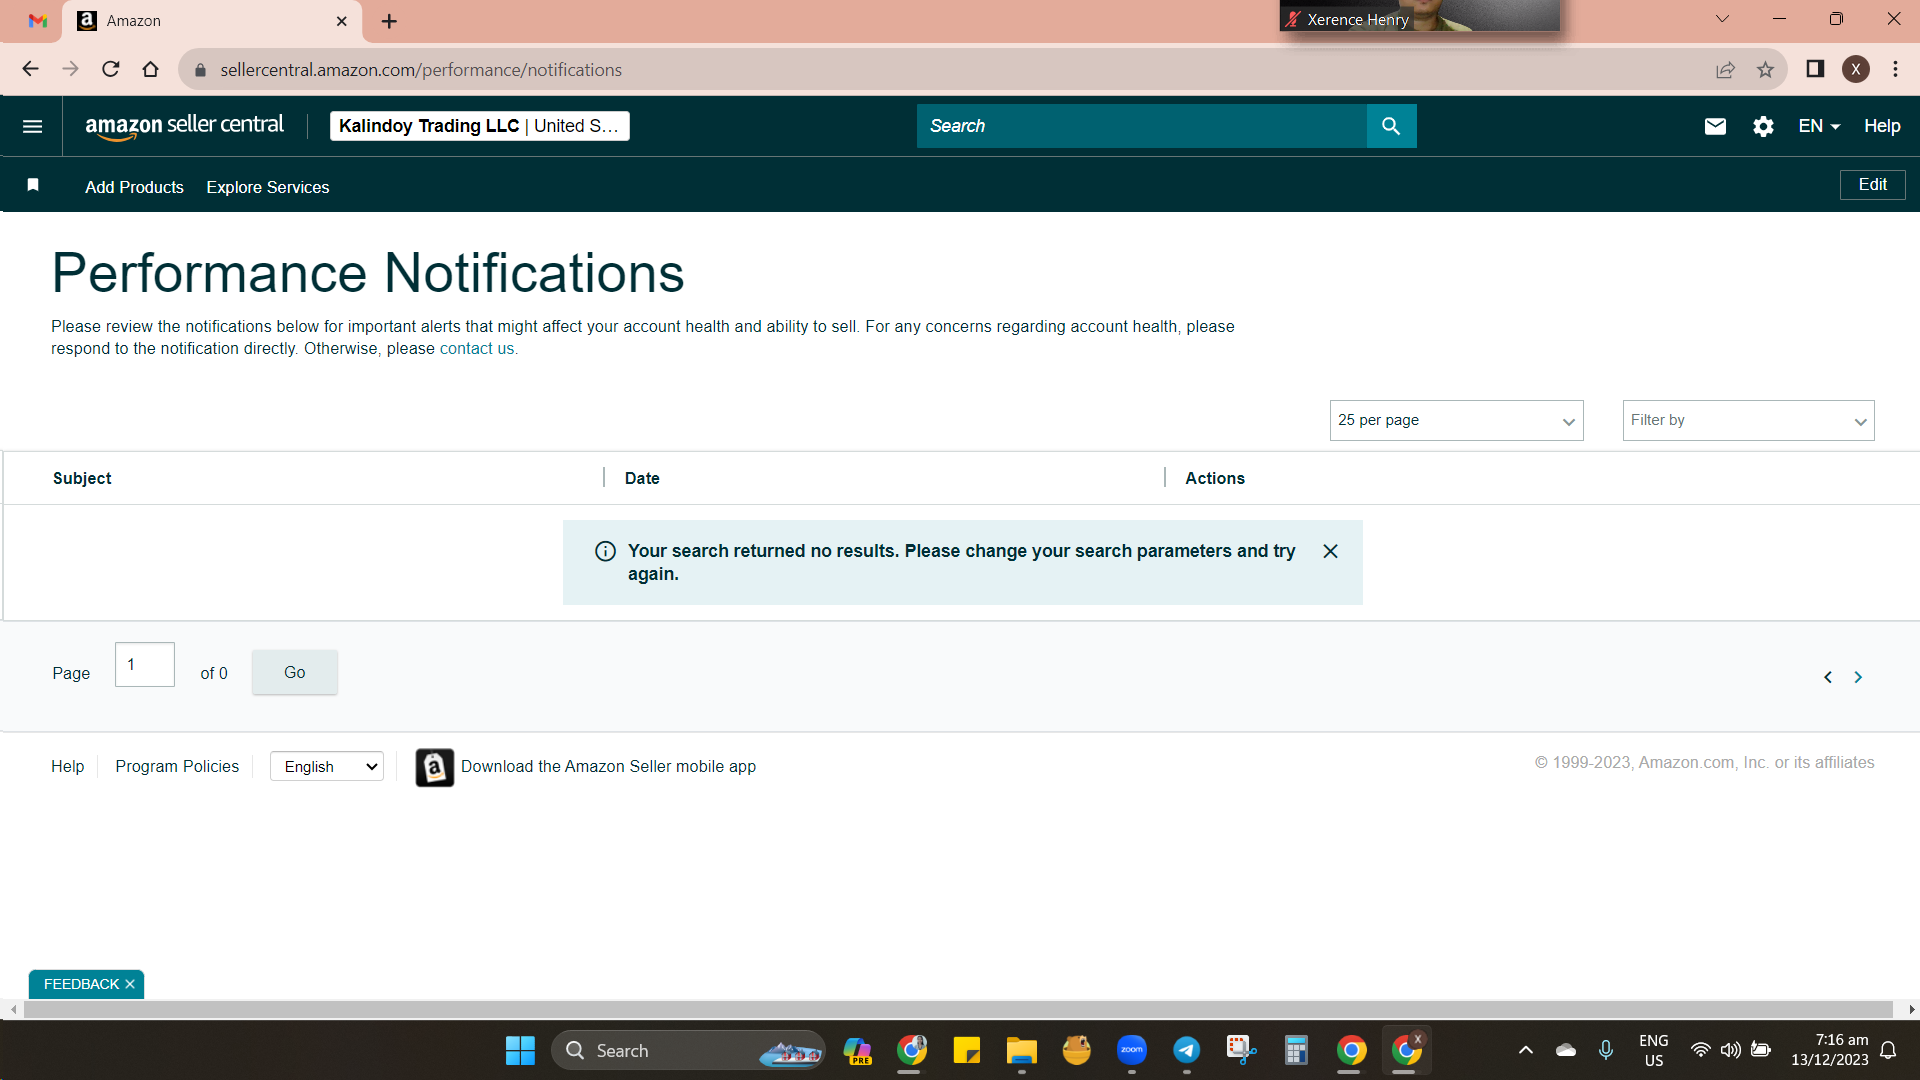Open the Chrome profile avatar
This screenshot has height=1080, width=1920.
click(x=1856, y=69)
